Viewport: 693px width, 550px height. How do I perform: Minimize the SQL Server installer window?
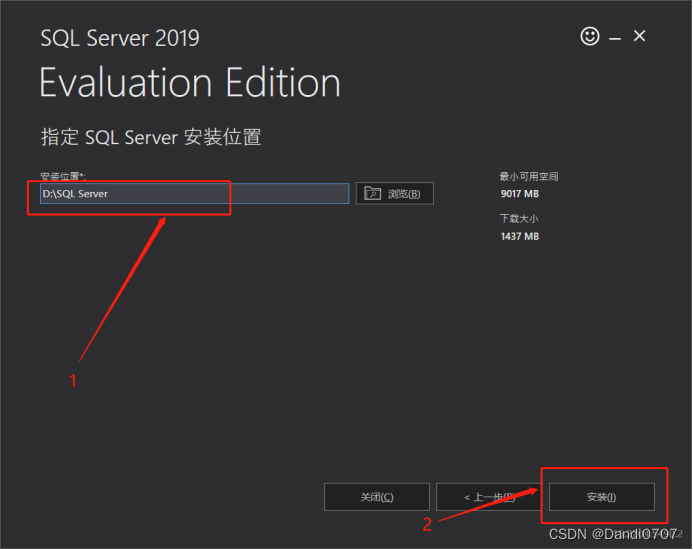615,39
